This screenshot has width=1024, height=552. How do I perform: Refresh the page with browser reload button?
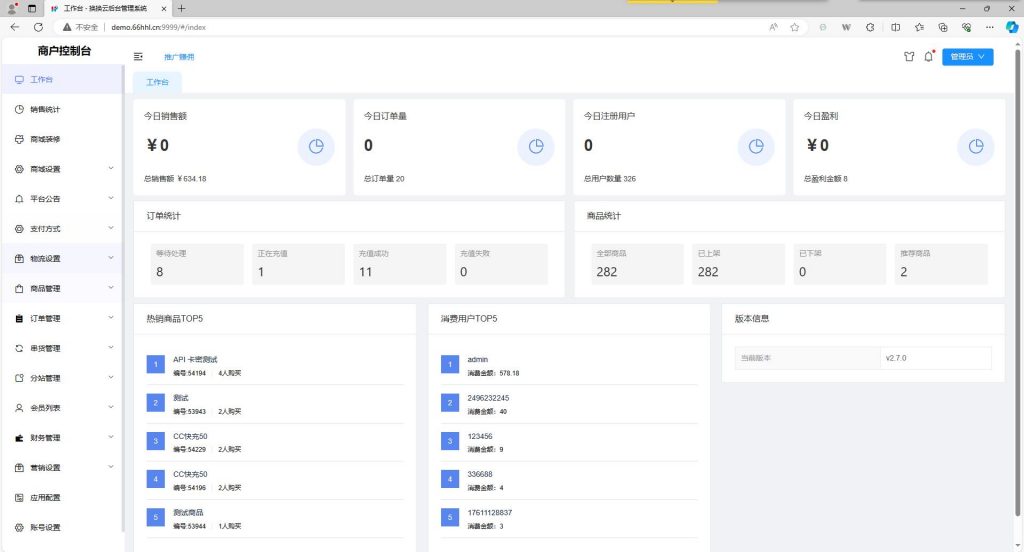tap(38, 27)
